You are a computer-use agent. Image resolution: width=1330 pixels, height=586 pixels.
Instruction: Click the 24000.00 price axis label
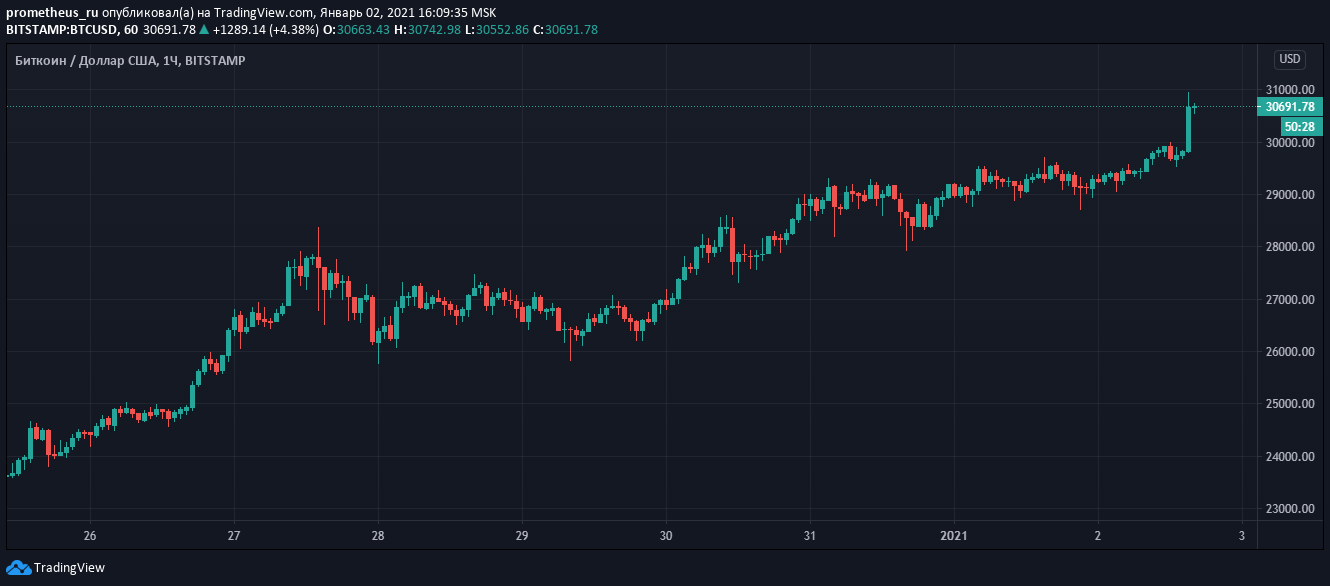[1290, 457]
